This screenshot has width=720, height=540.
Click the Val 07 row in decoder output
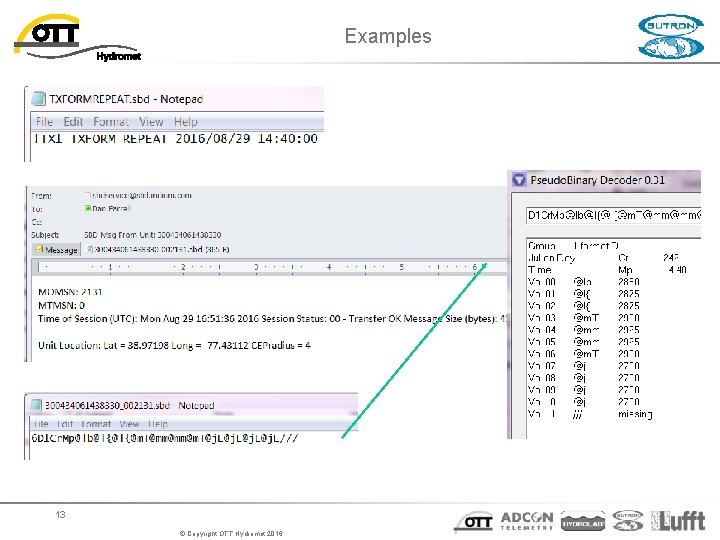[x=584, y=366]
